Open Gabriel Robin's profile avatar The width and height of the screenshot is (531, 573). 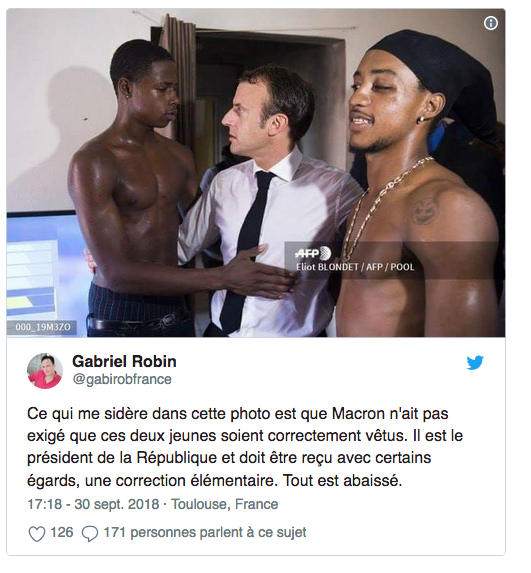click(x=45, y=371)
